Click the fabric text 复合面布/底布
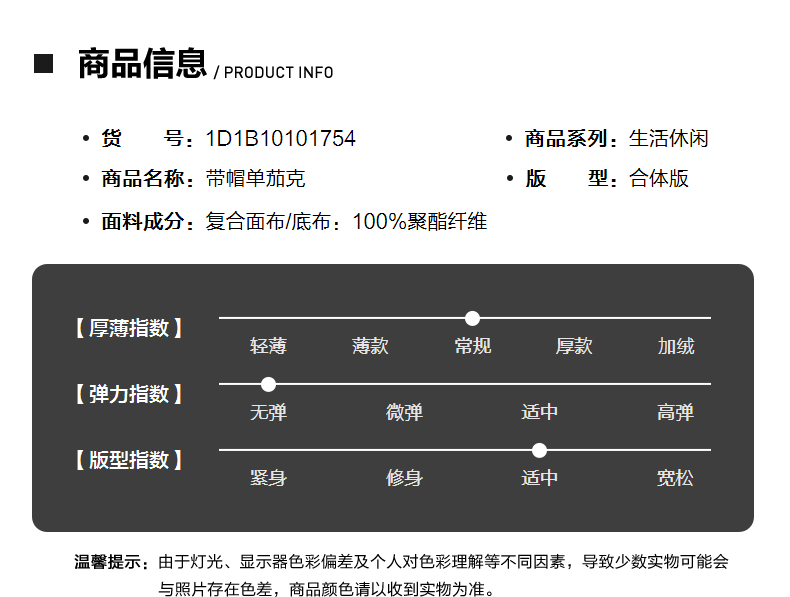Image resolution: width=790 pixels, height=597 pixels. coord(268,221)
